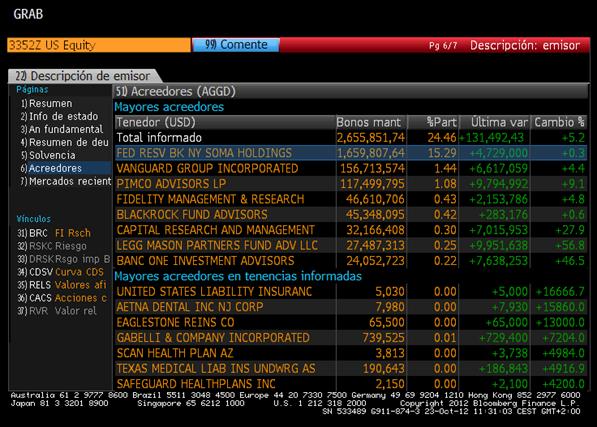Go to 4) Resumen de deu page
Viewport: 597px width, 427px height.
click(64, 142)
